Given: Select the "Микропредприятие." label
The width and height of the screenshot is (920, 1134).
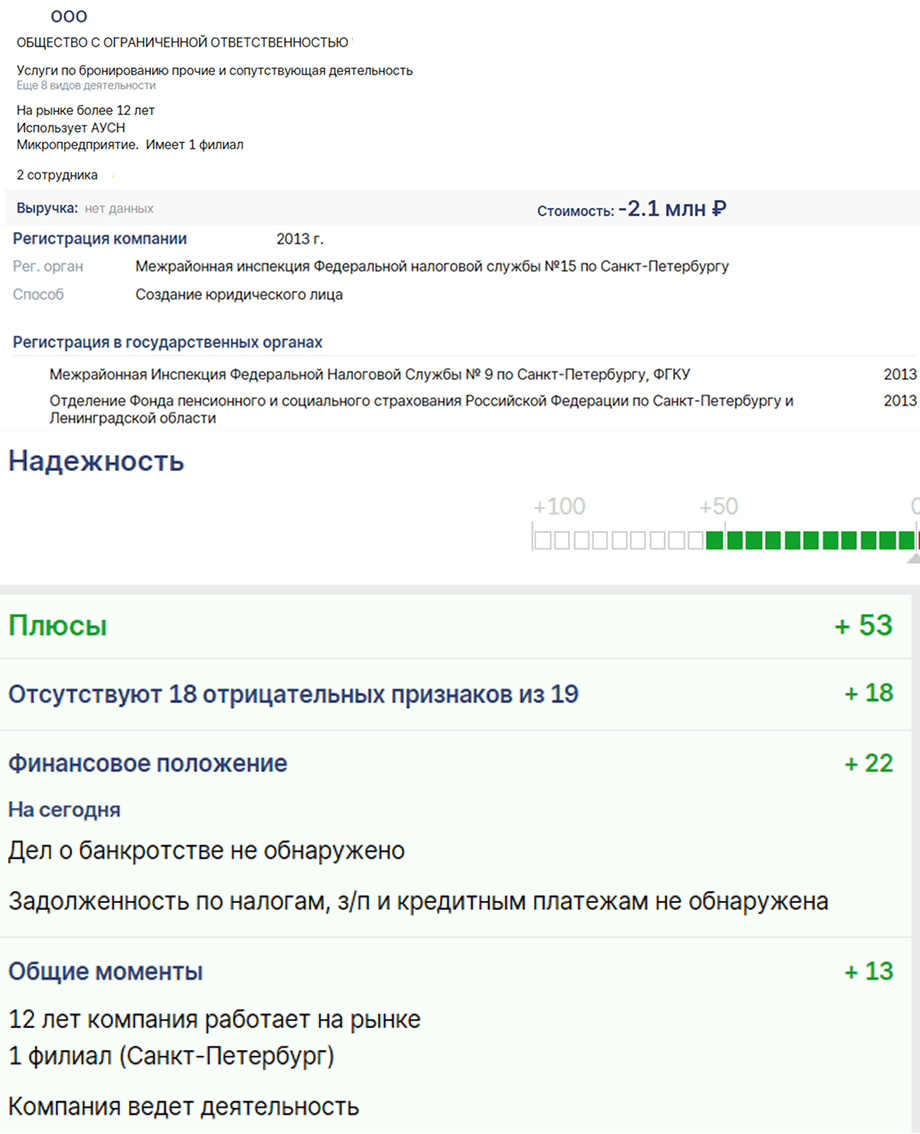Looking at the screenshot, I should click(77, 145).
